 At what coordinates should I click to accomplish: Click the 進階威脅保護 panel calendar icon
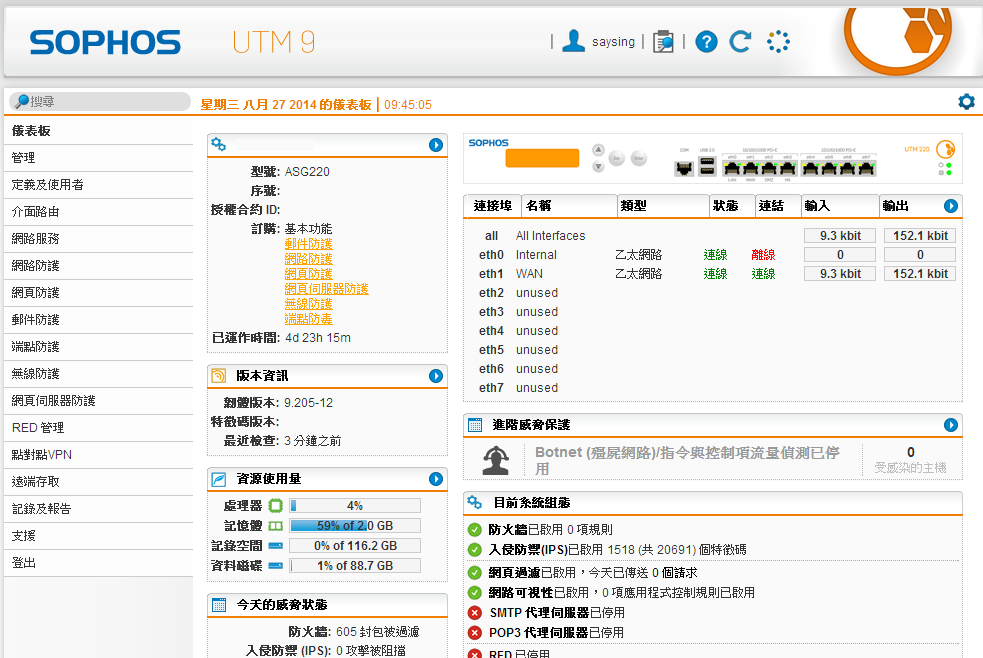(475, 425)
